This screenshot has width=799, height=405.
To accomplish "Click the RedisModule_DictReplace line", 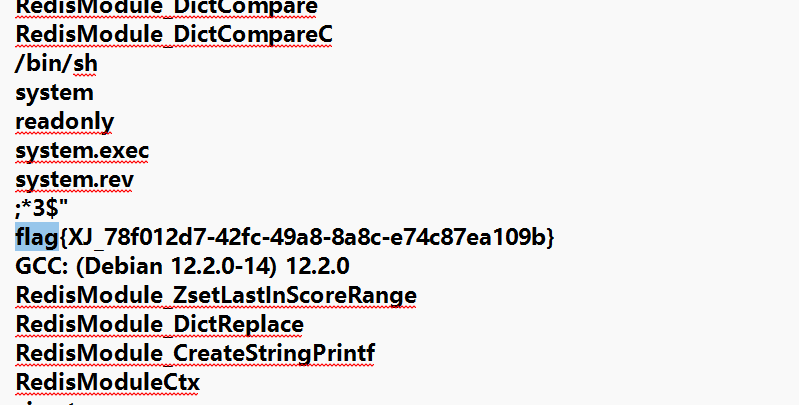I will click(159, 325).
